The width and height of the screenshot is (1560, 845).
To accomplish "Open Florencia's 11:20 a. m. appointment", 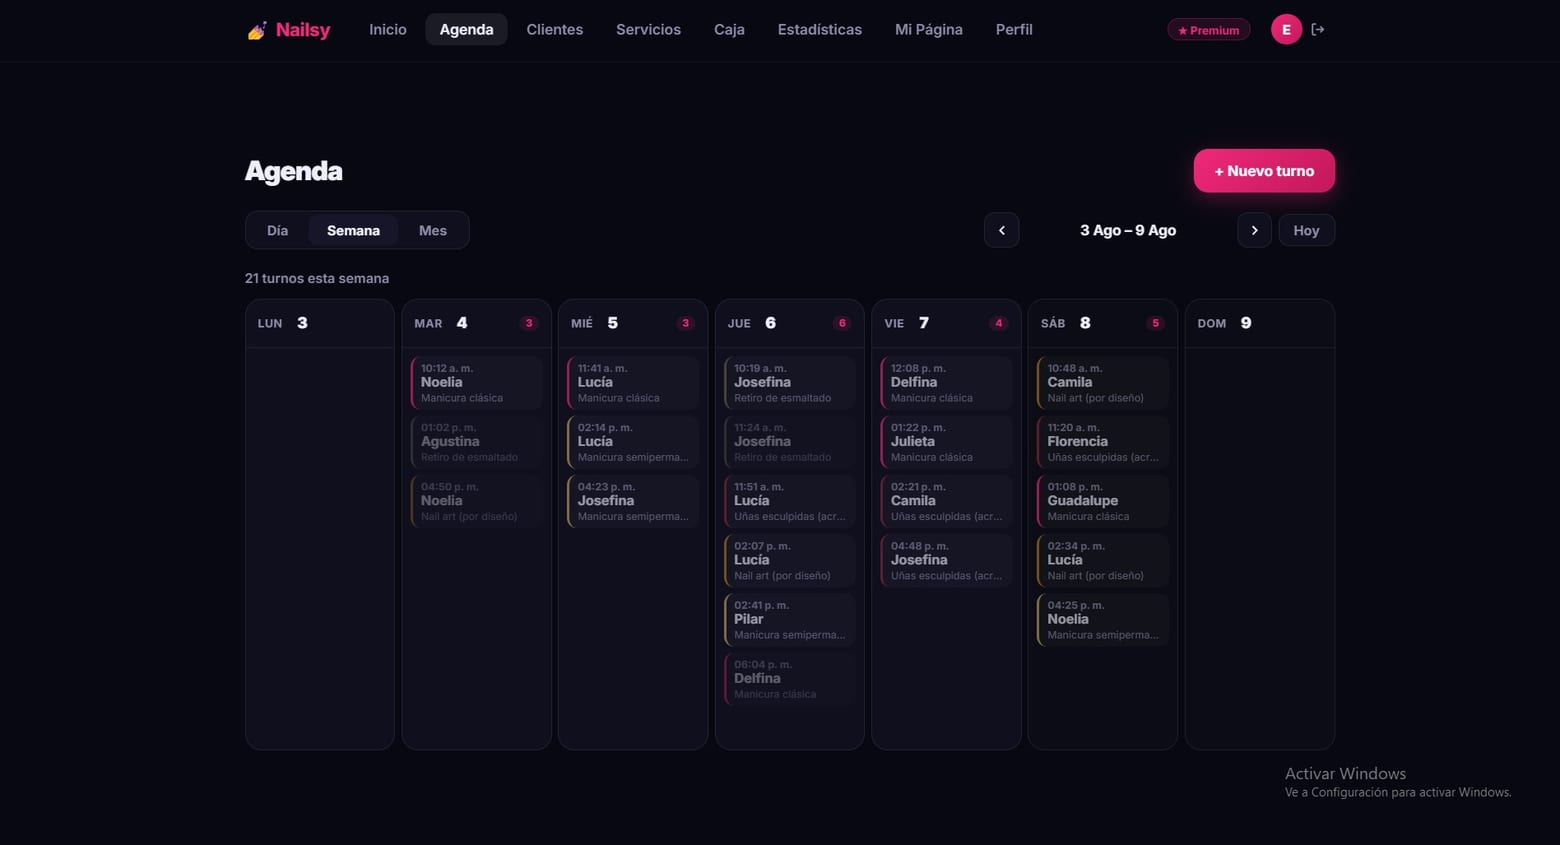I will 1103,442.
